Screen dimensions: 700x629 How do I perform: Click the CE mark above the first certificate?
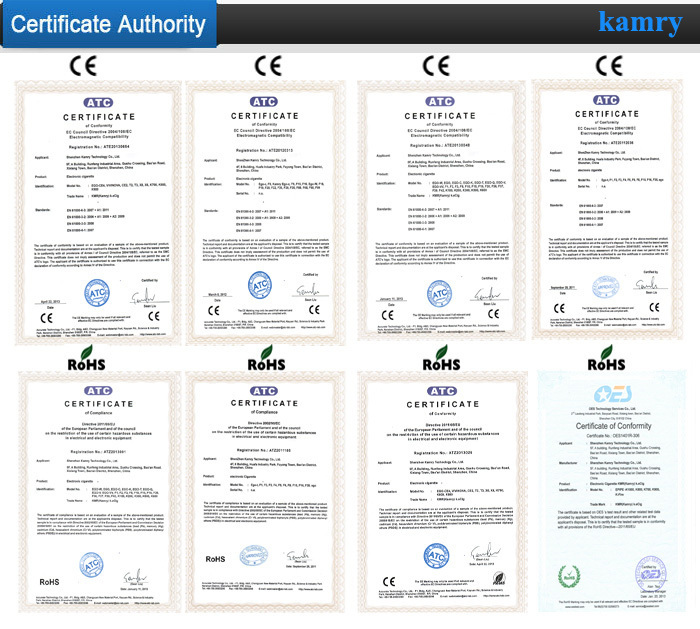(83, 66)
